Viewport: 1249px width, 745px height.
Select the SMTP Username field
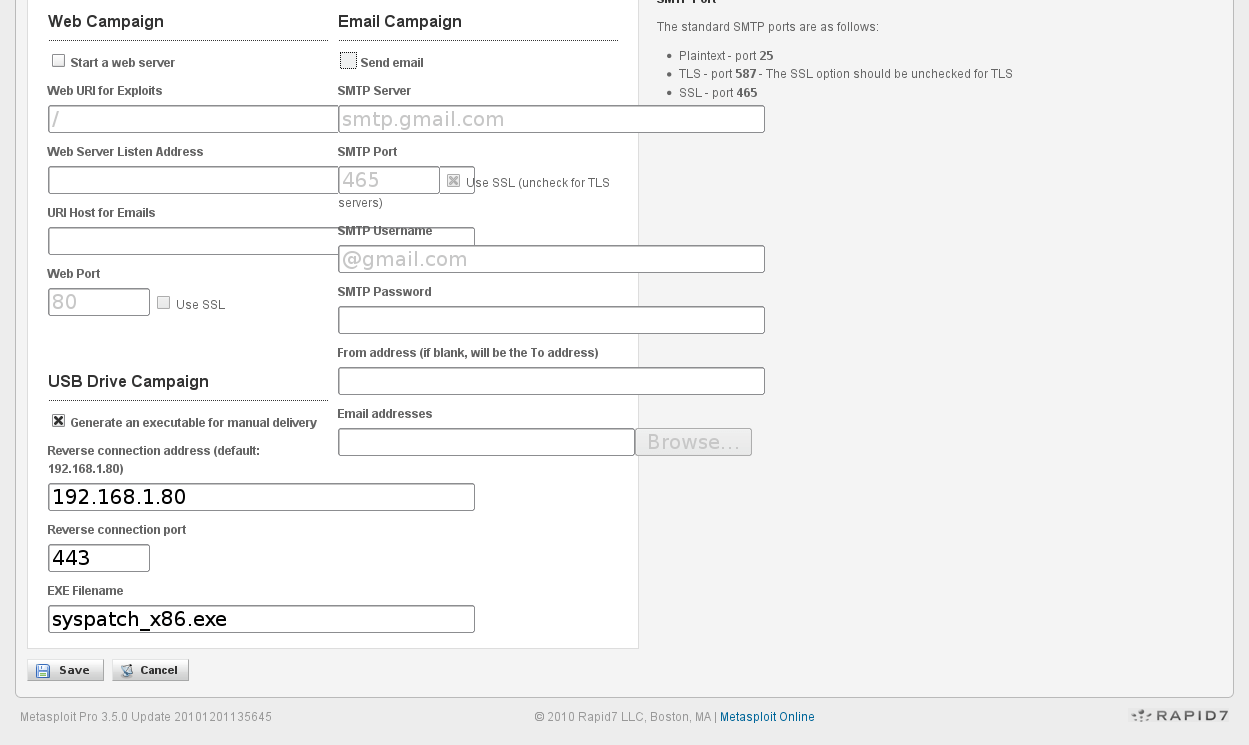click(550, 258)
